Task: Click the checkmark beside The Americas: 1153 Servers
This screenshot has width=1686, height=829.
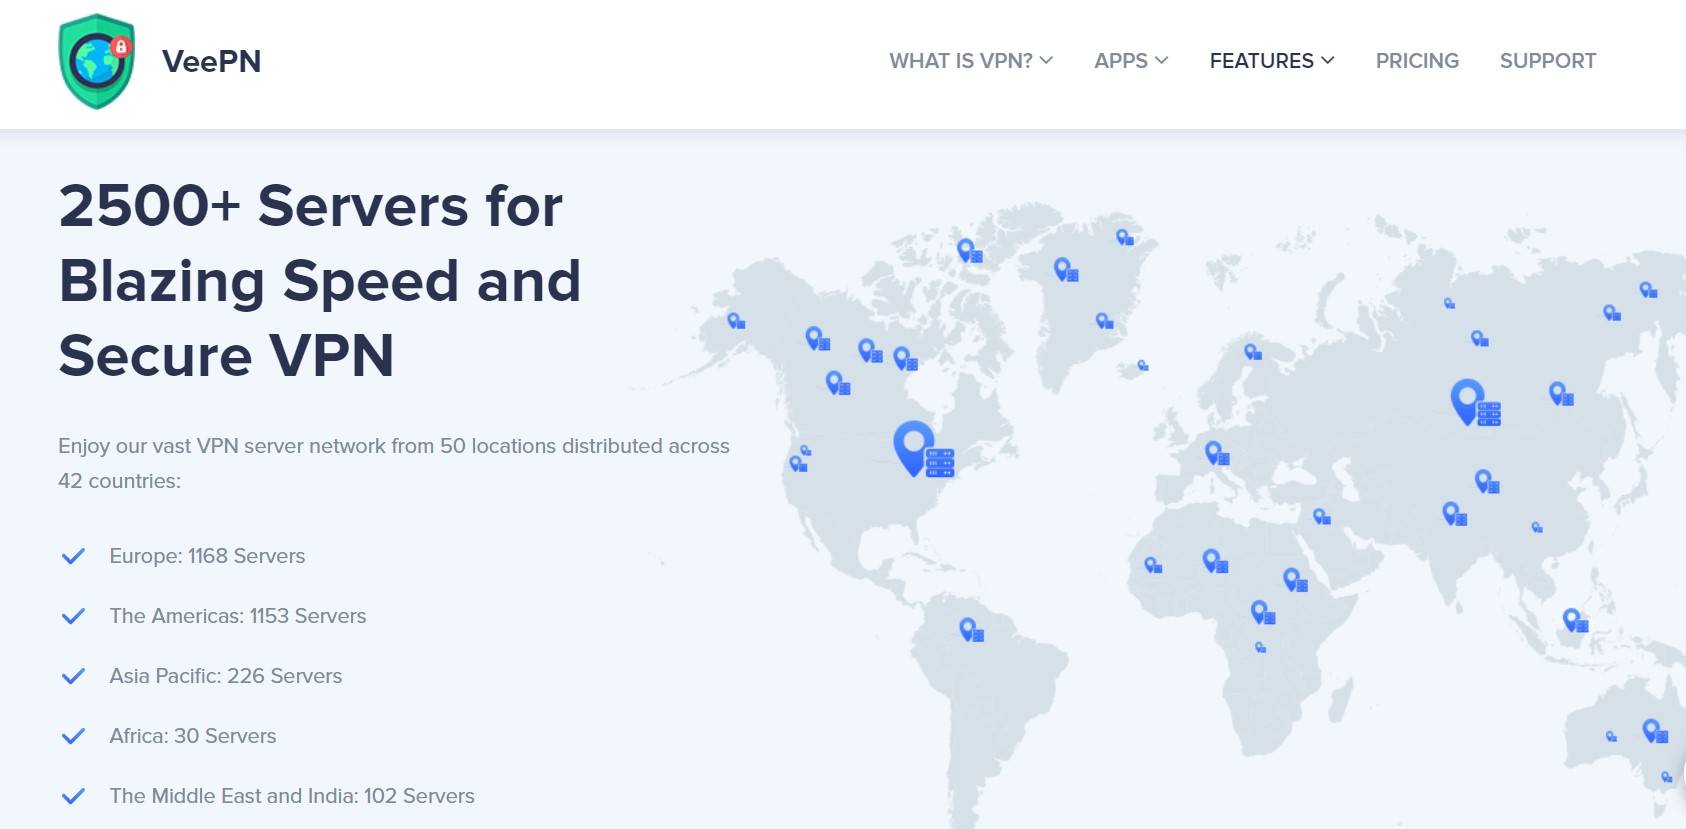Action: pos(73,617)
